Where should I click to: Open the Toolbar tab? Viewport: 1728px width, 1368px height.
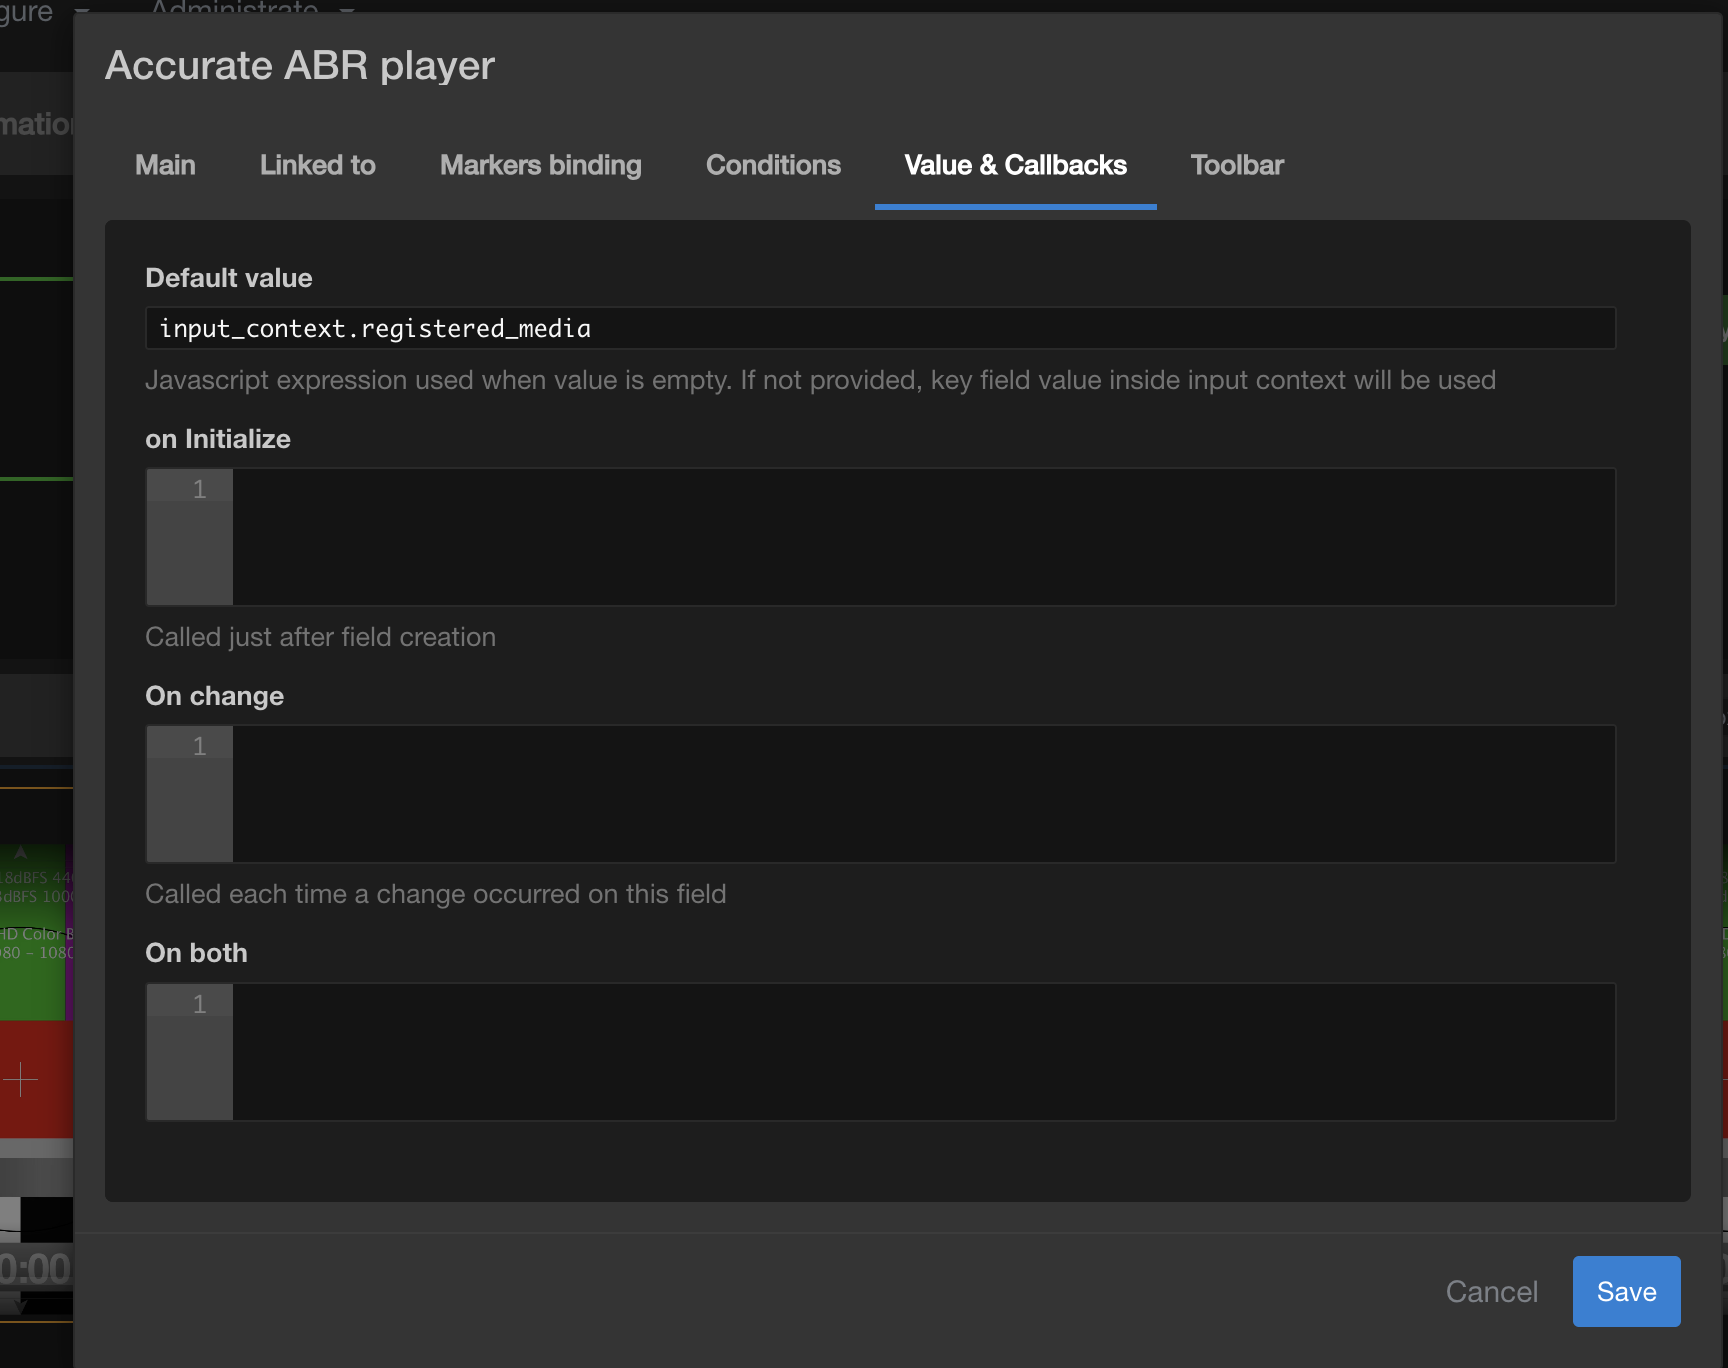coord(1236,165)
